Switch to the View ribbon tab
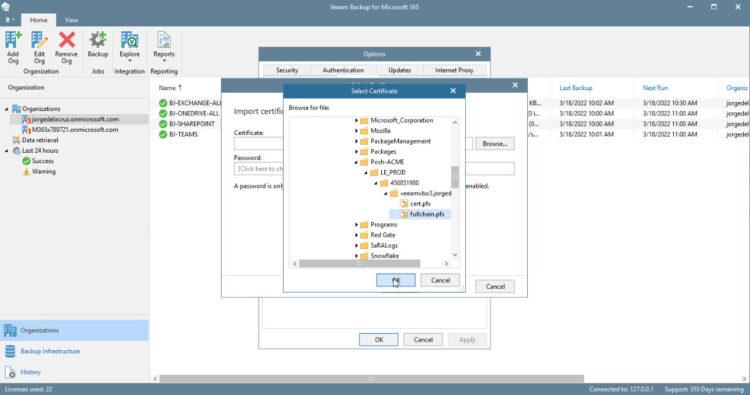The width and height of the screenshot is (750, 395). 71,20
